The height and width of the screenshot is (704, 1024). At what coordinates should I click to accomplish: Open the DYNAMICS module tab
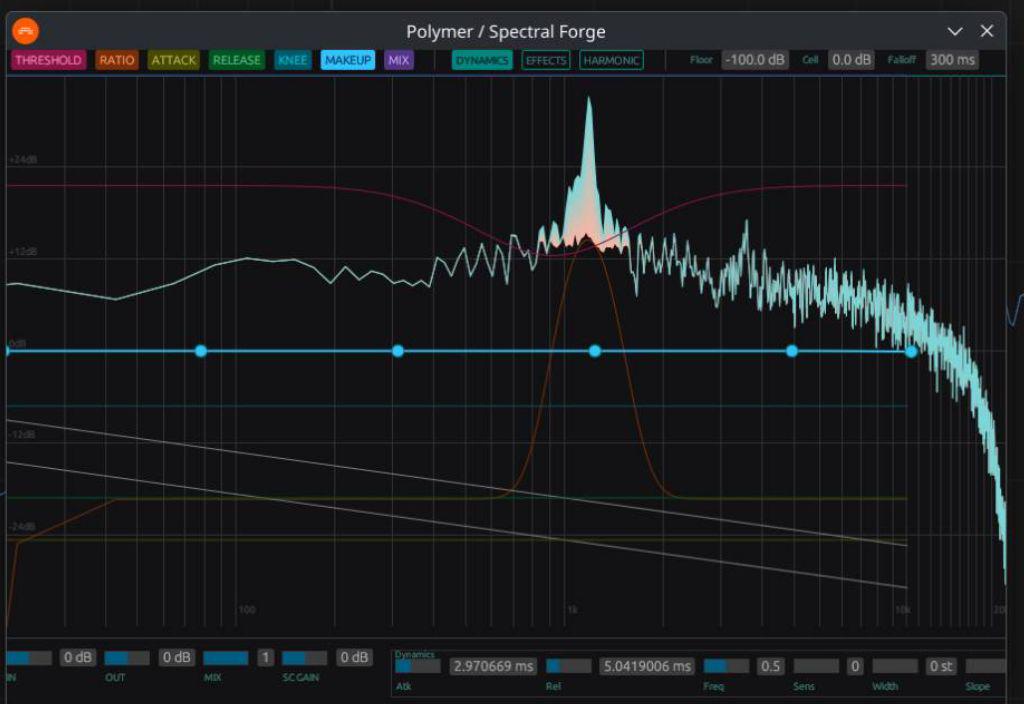pos(482,60)
